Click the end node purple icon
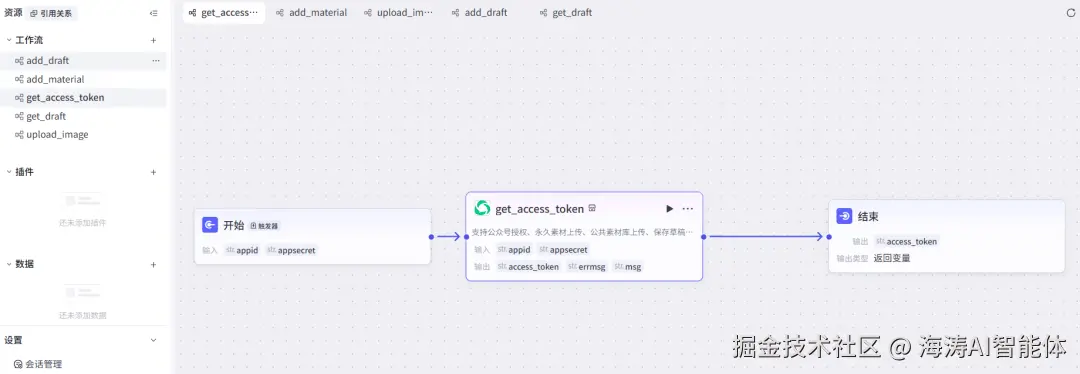Viewport: 1080px width, 374px height. coord(844,216)
